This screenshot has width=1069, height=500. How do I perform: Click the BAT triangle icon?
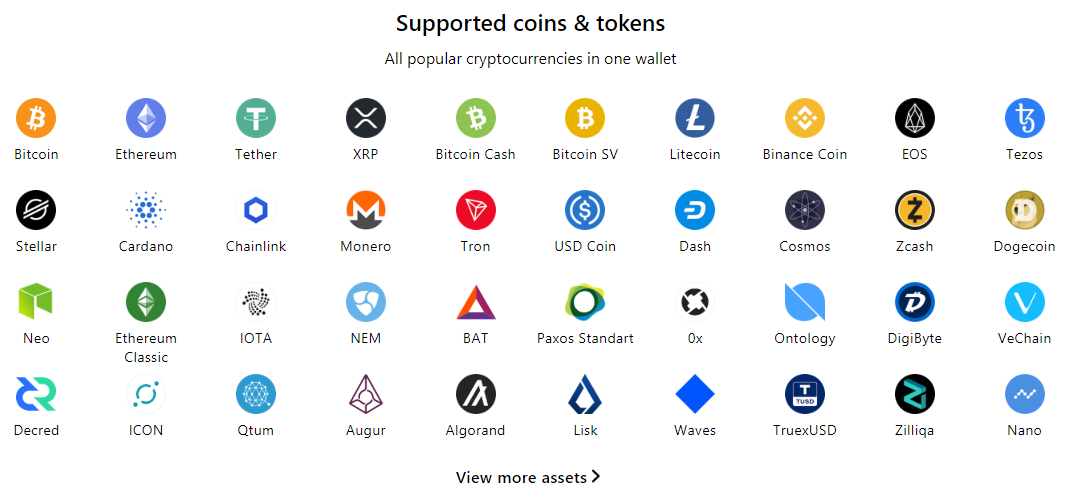[476, 302]
